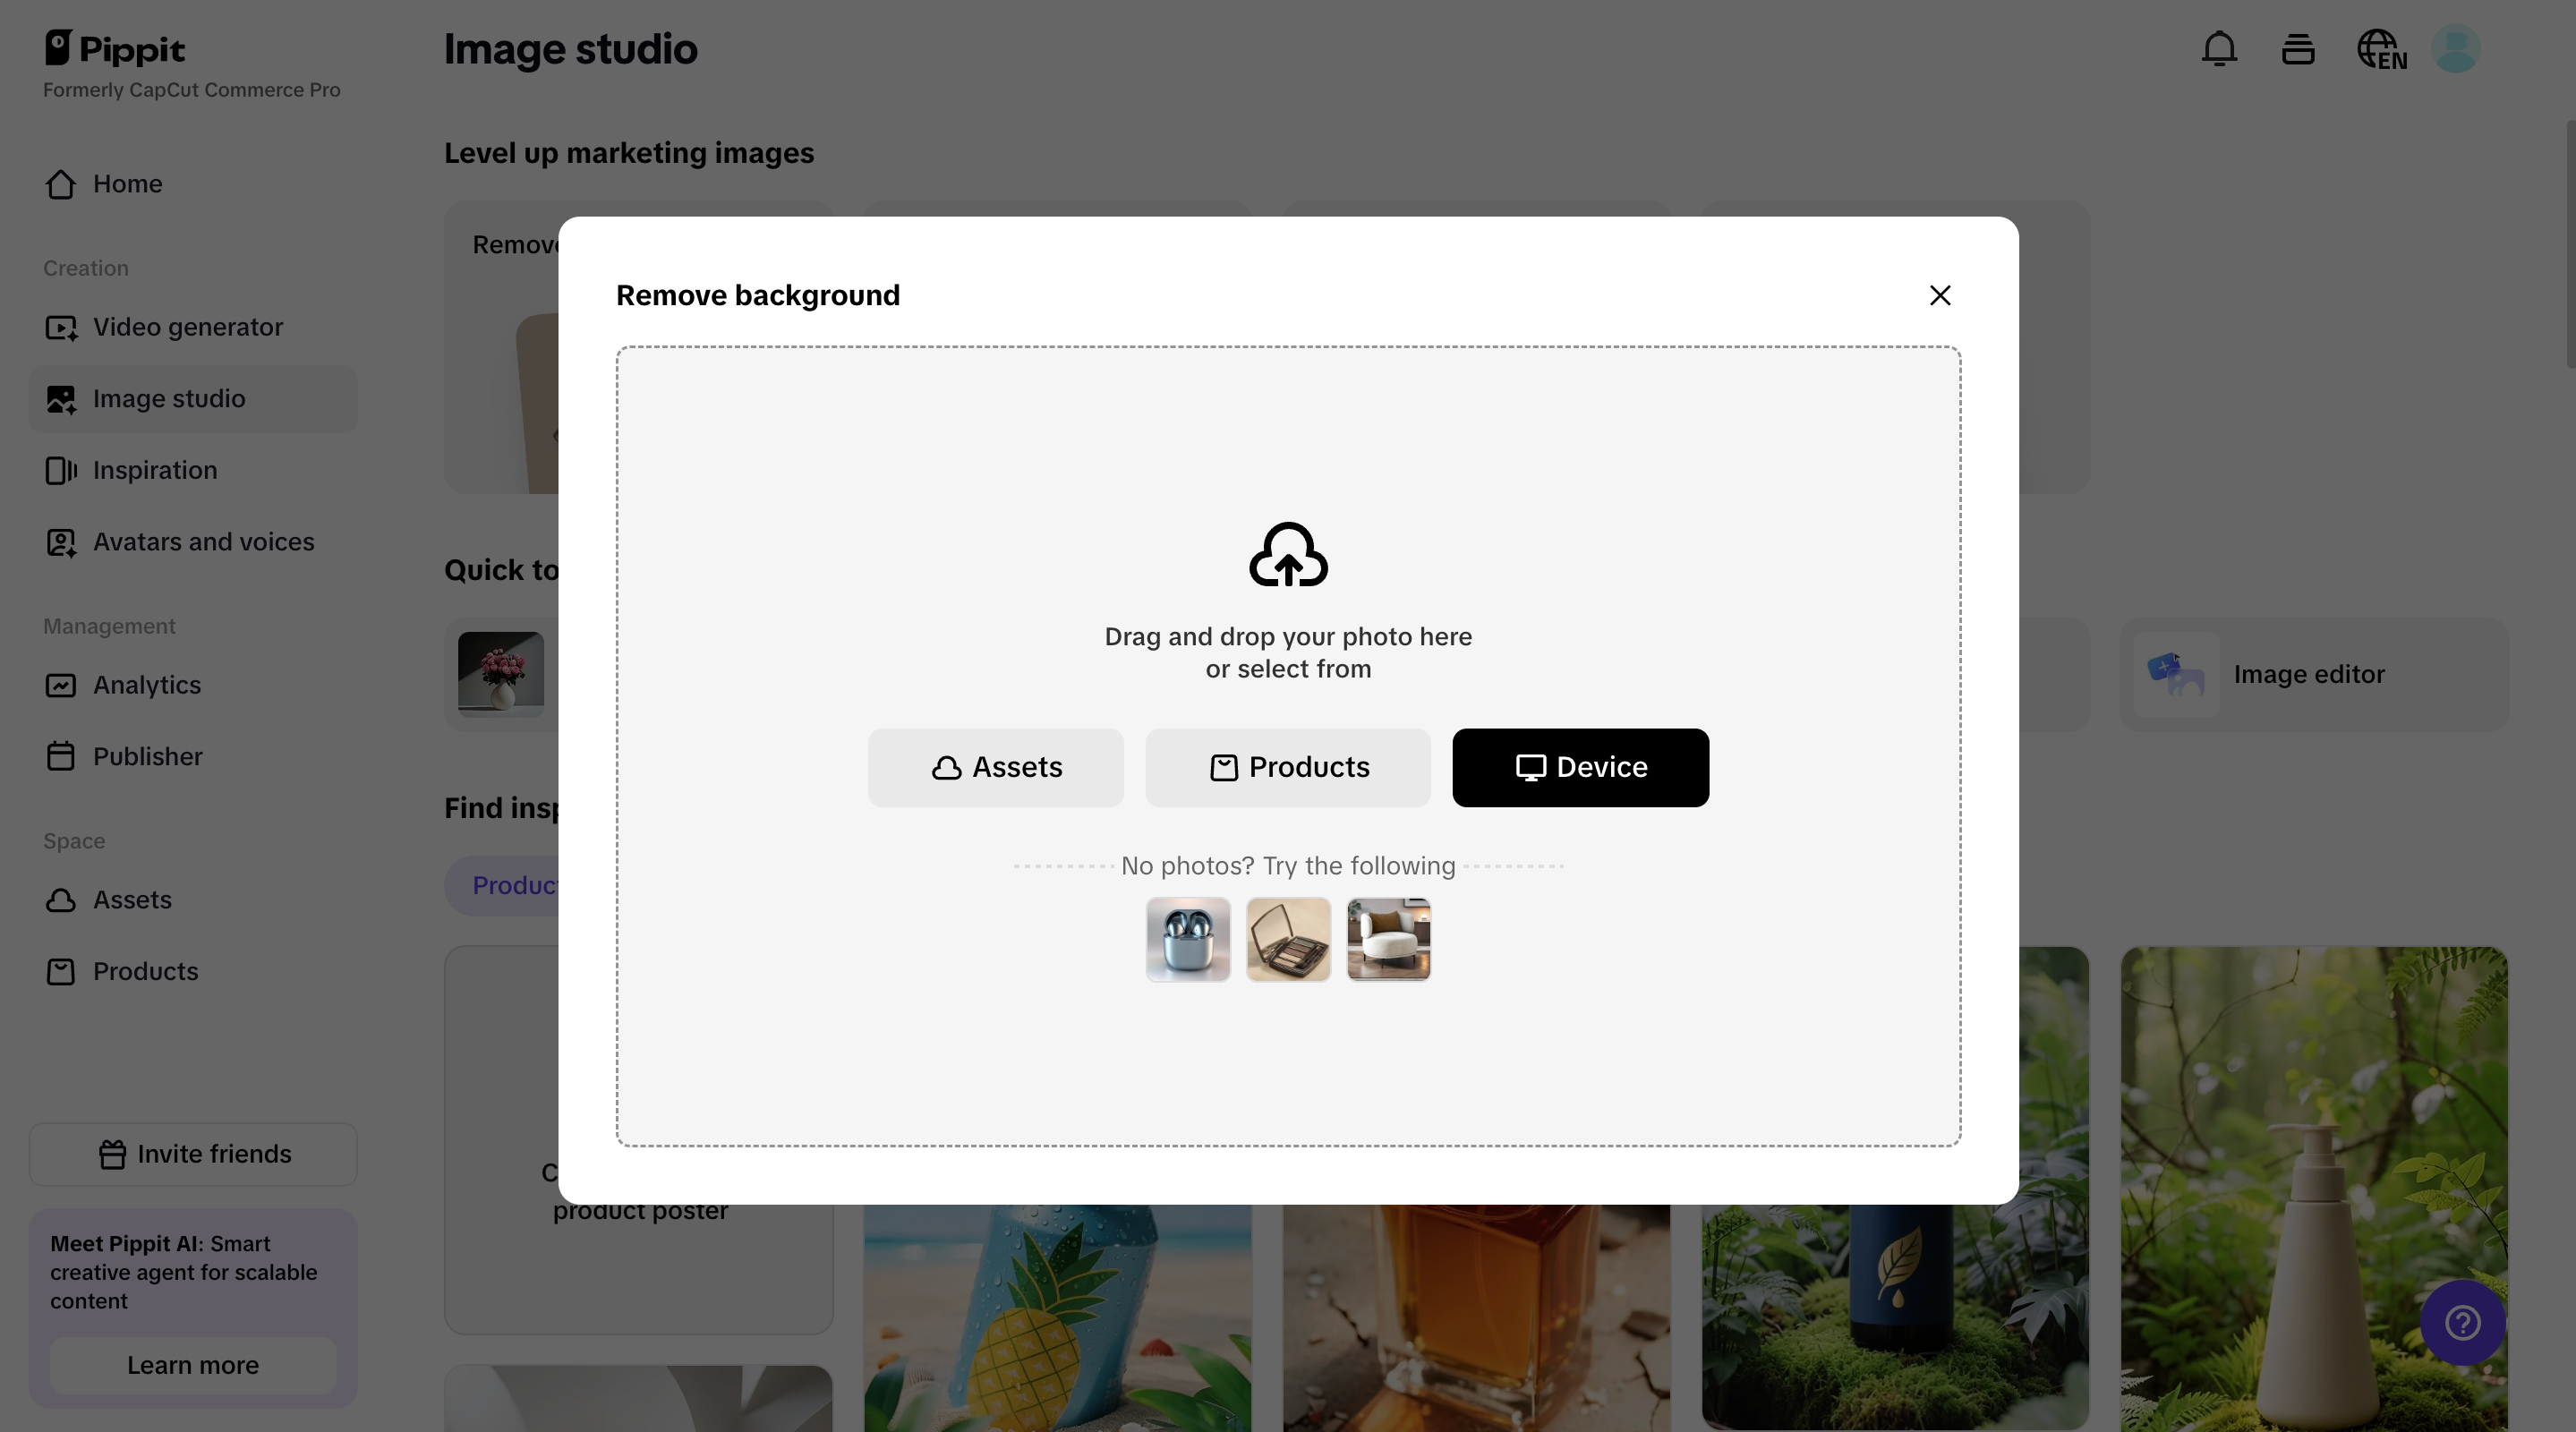
Task: Try the eyeshadow palette sample photo
Action: 1288,939
